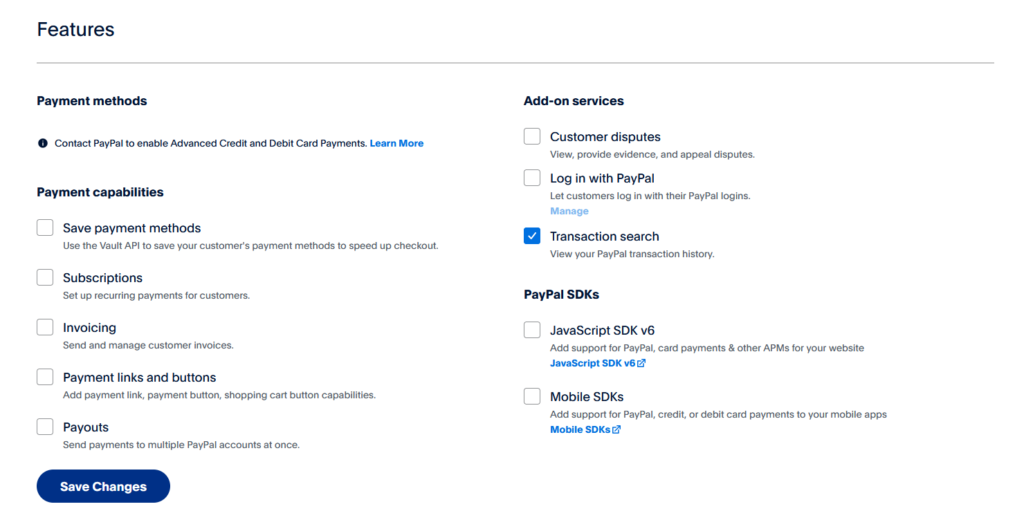This screenshot has height=520, width=1024.
Task: Tick the Subscriptions checkbox
Action: (x=45, y=278)
